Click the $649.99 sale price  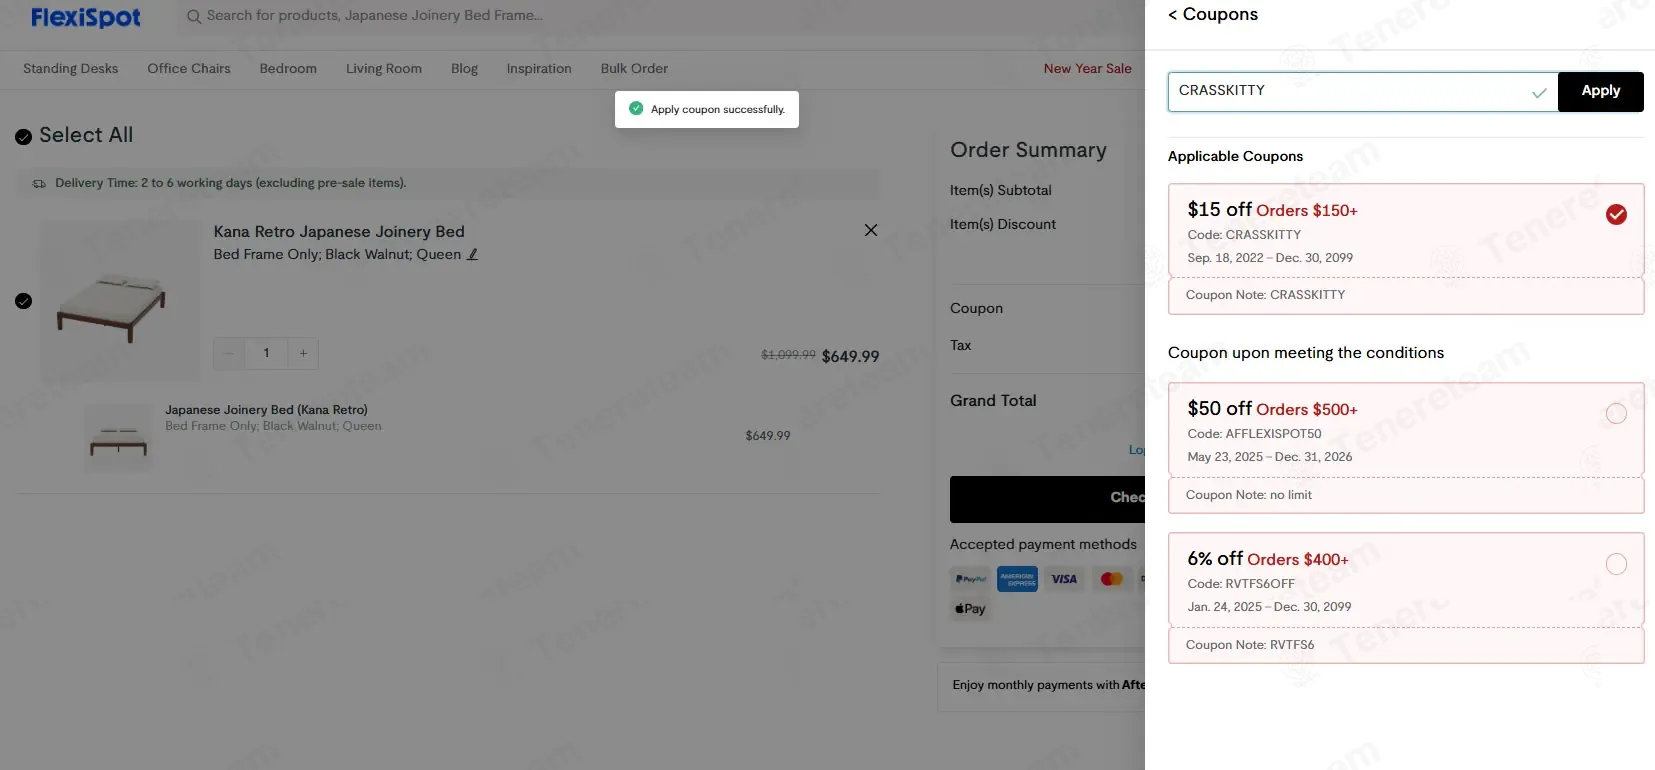coord(850,356)
